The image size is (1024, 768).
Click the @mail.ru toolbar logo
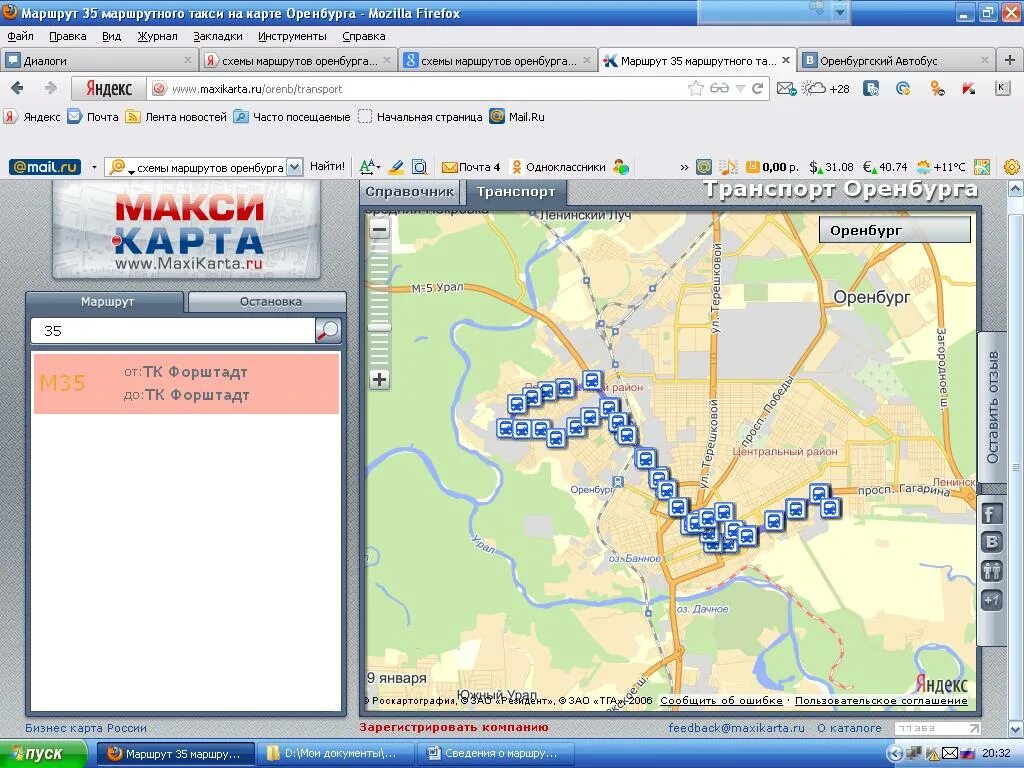point(45,167)
